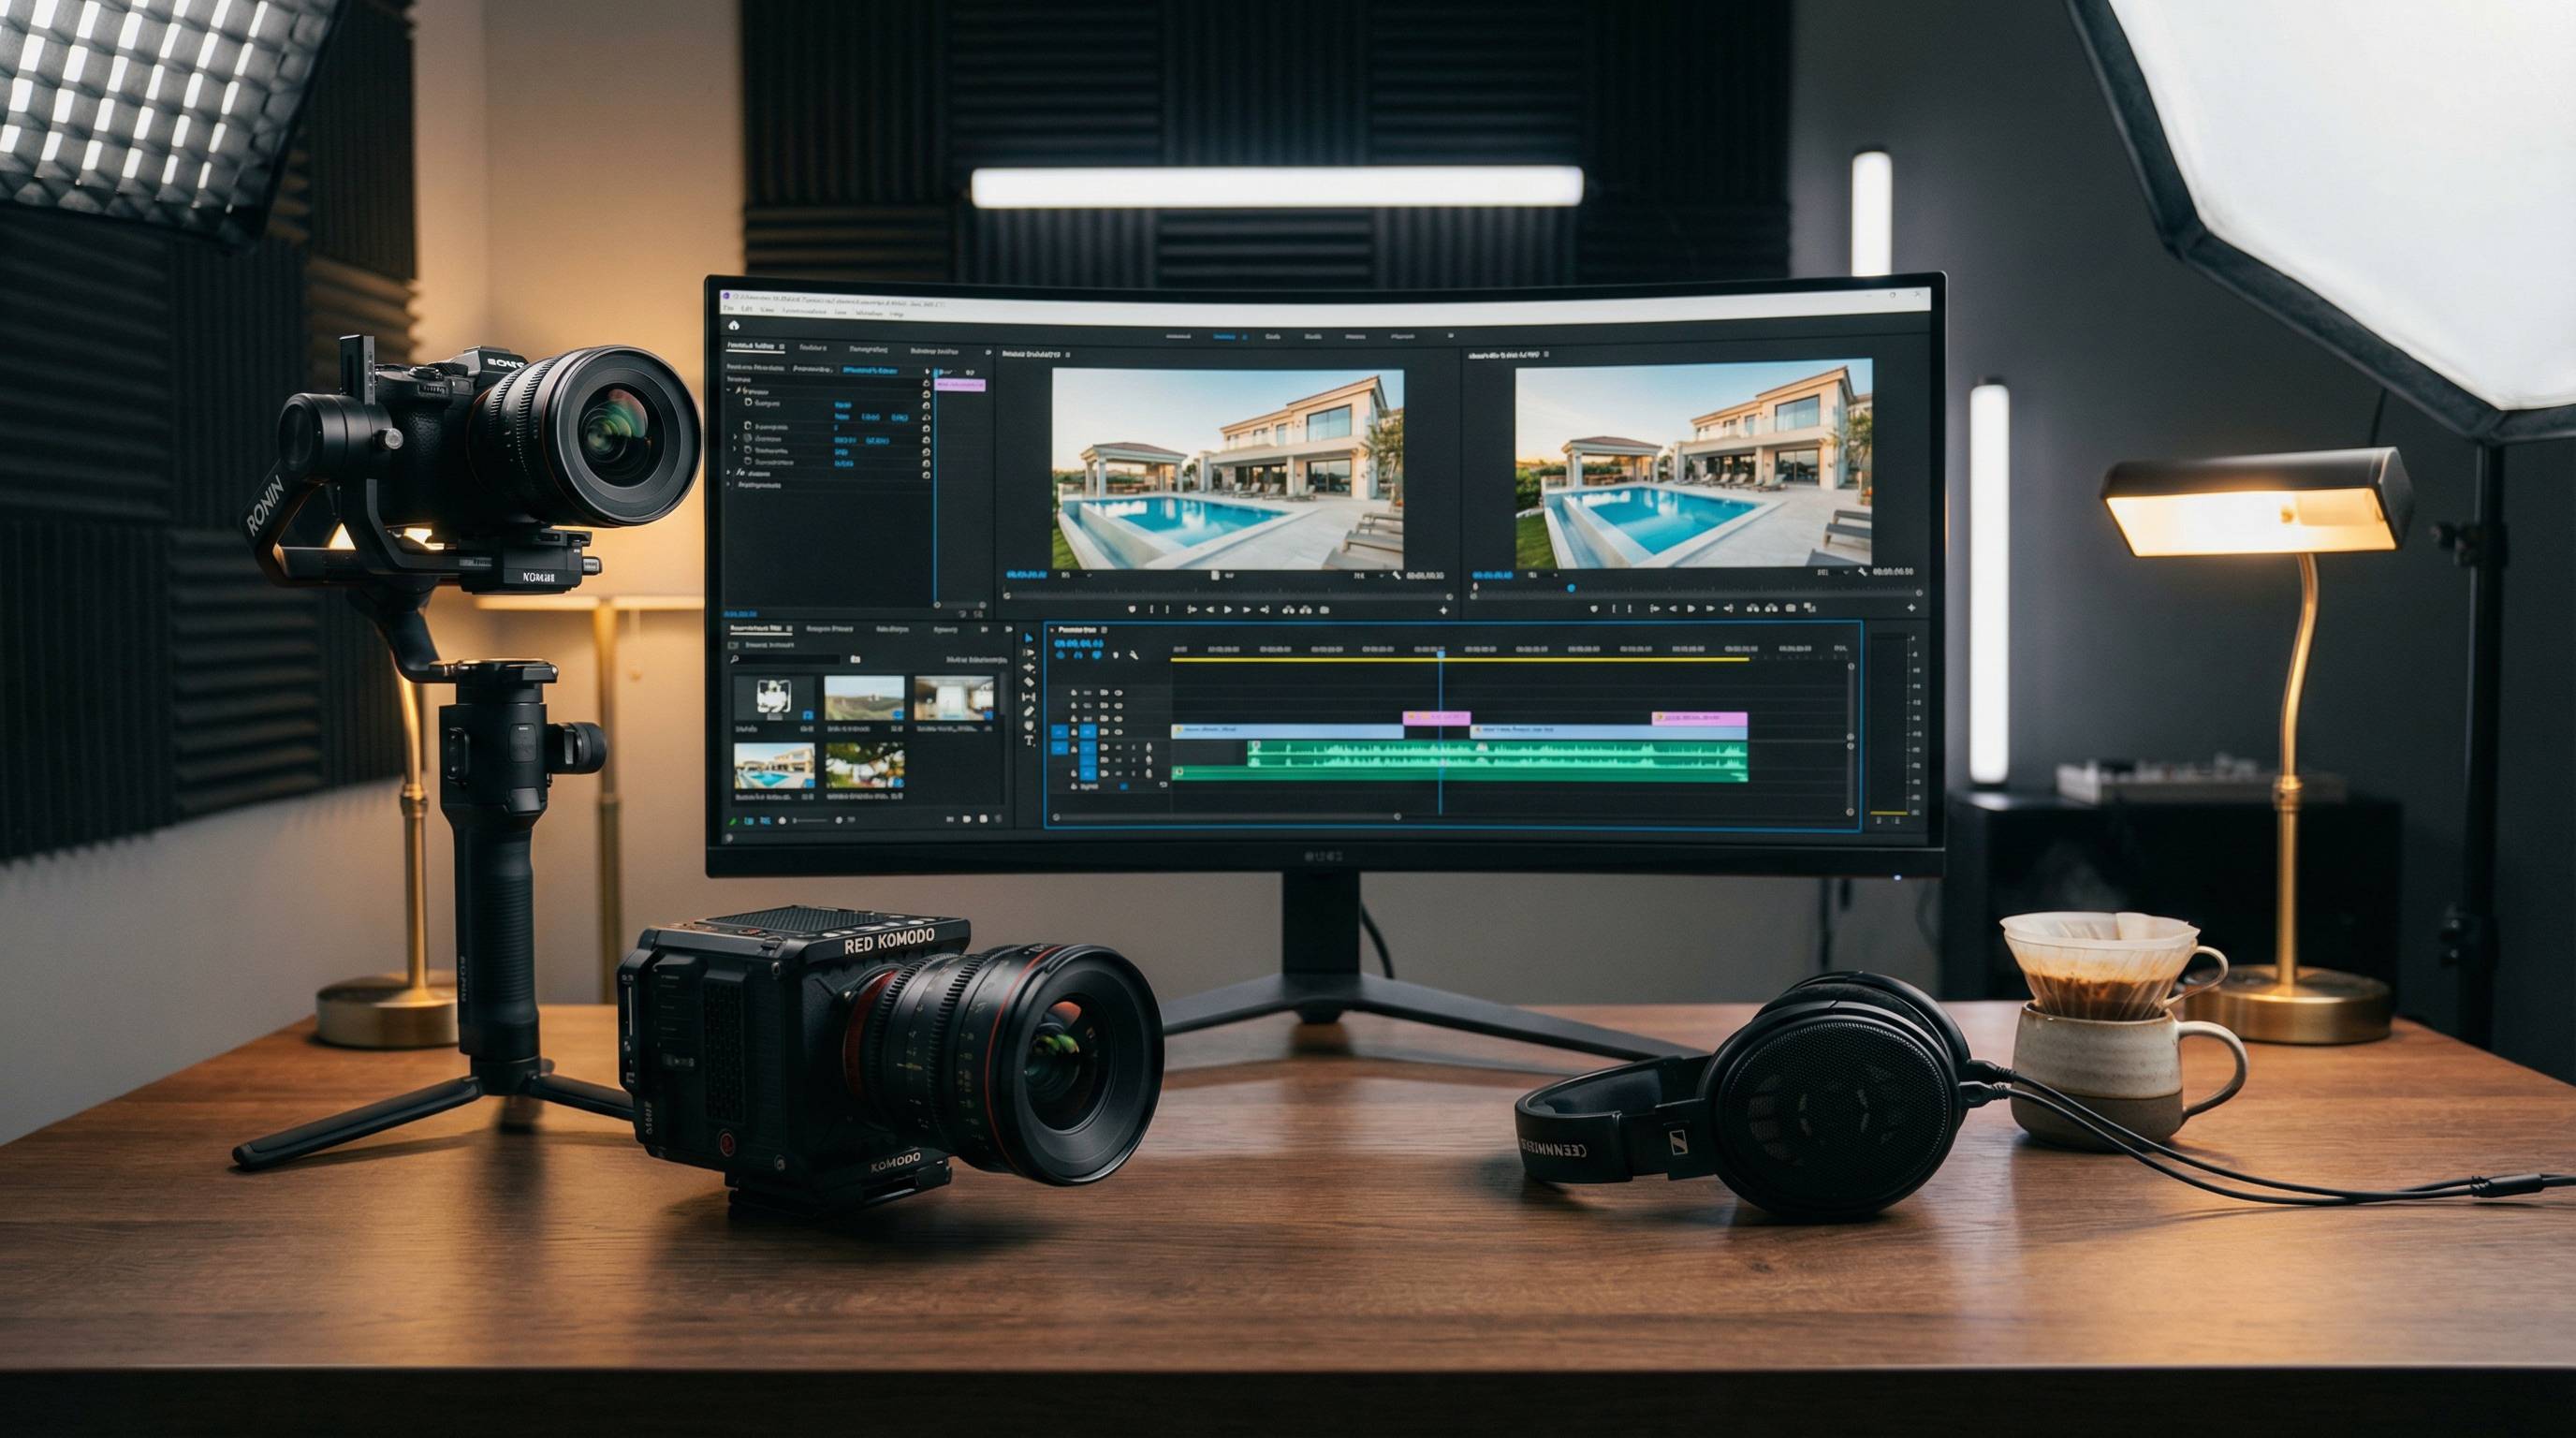Click the Add Marker icon in the timeline header
This screenshot has width=2576, height=1438.
tap(1116, 655)
